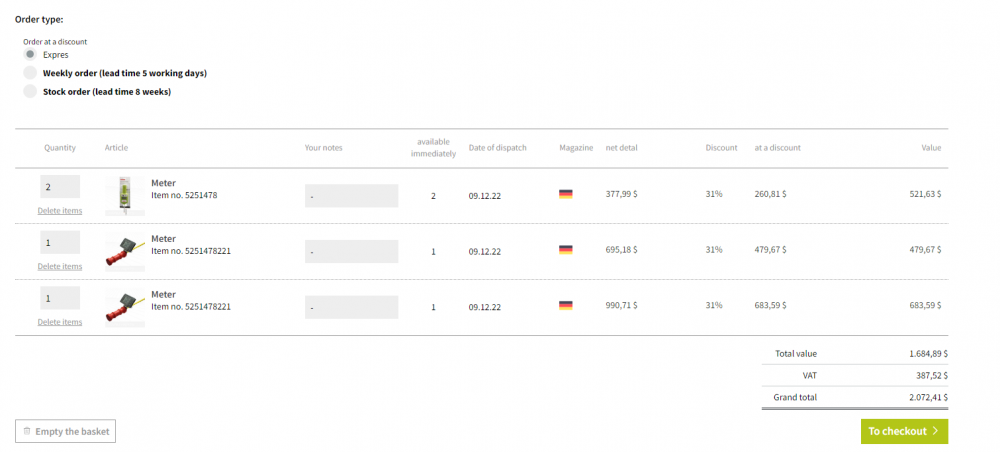The width and height of the screenshot is (1000, 452).
Task: Click the quantity field in the 479,67 $ row
Action: (60, 242)
